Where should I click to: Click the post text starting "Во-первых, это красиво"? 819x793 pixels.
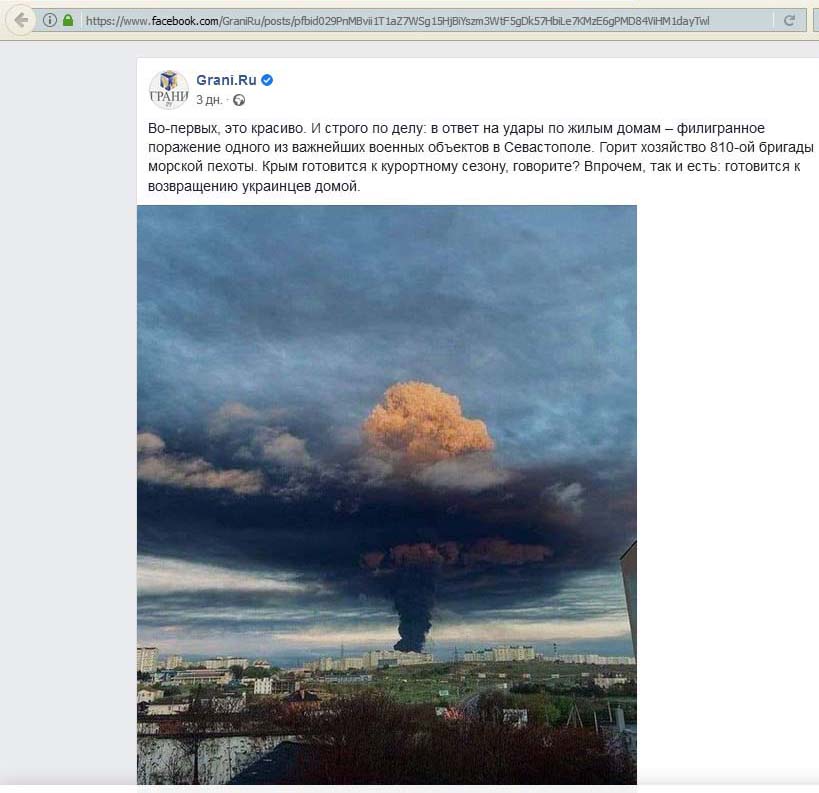(x=481, y=157)
